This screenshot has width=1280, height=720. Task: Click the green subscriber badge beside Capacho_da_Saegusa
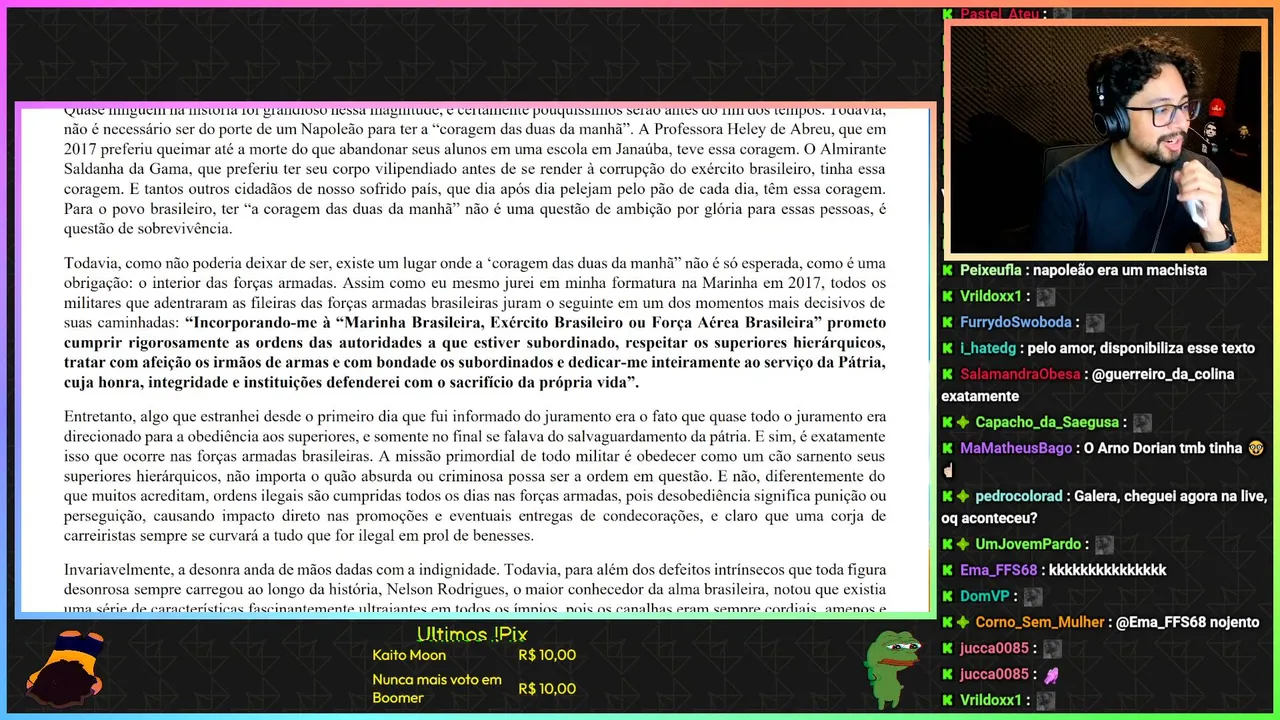pyautogui.click(x=963, y=423)
